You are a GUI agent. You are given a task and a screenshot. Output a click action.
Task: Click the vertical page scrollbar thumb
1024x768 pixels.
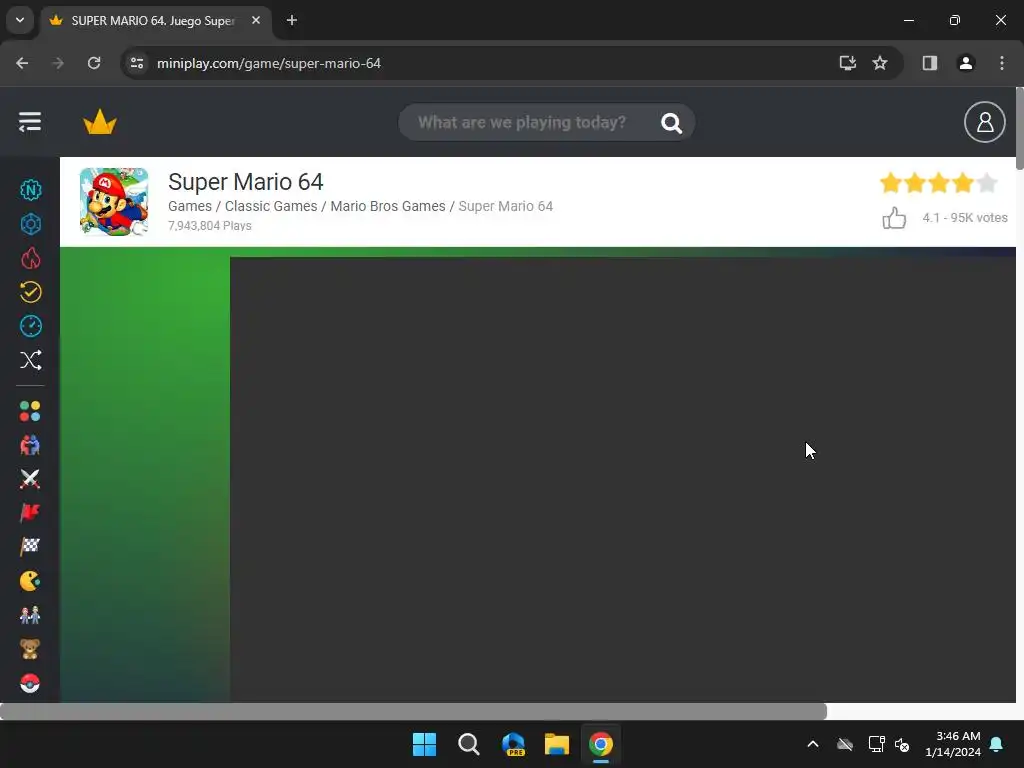(1019, 129)
